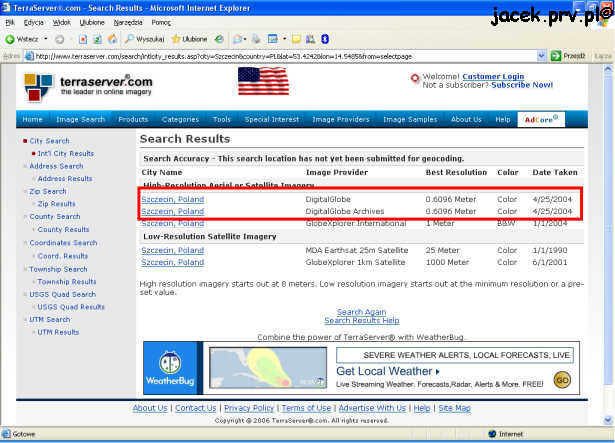This screenshot has width=615, height=443.
Task: Click the yellow Discuss note icon
Action: pyautogui.click(x=296, y=39)
